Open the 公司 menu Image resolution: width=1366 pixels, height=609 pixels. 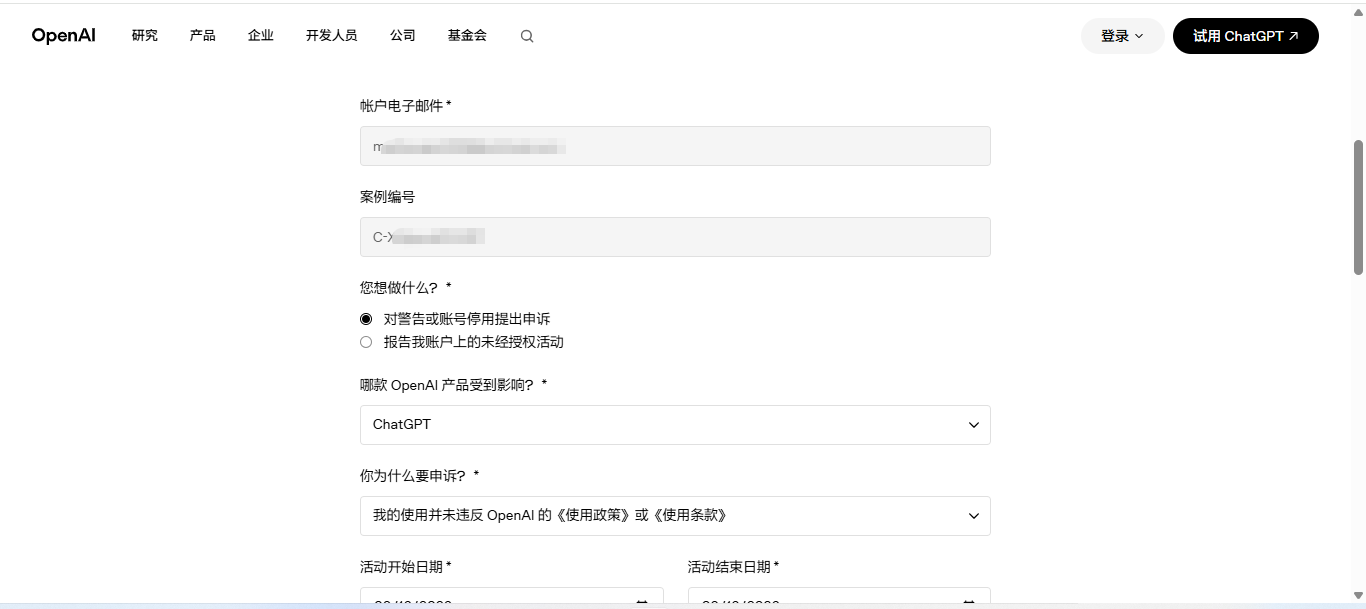point(403,36)
